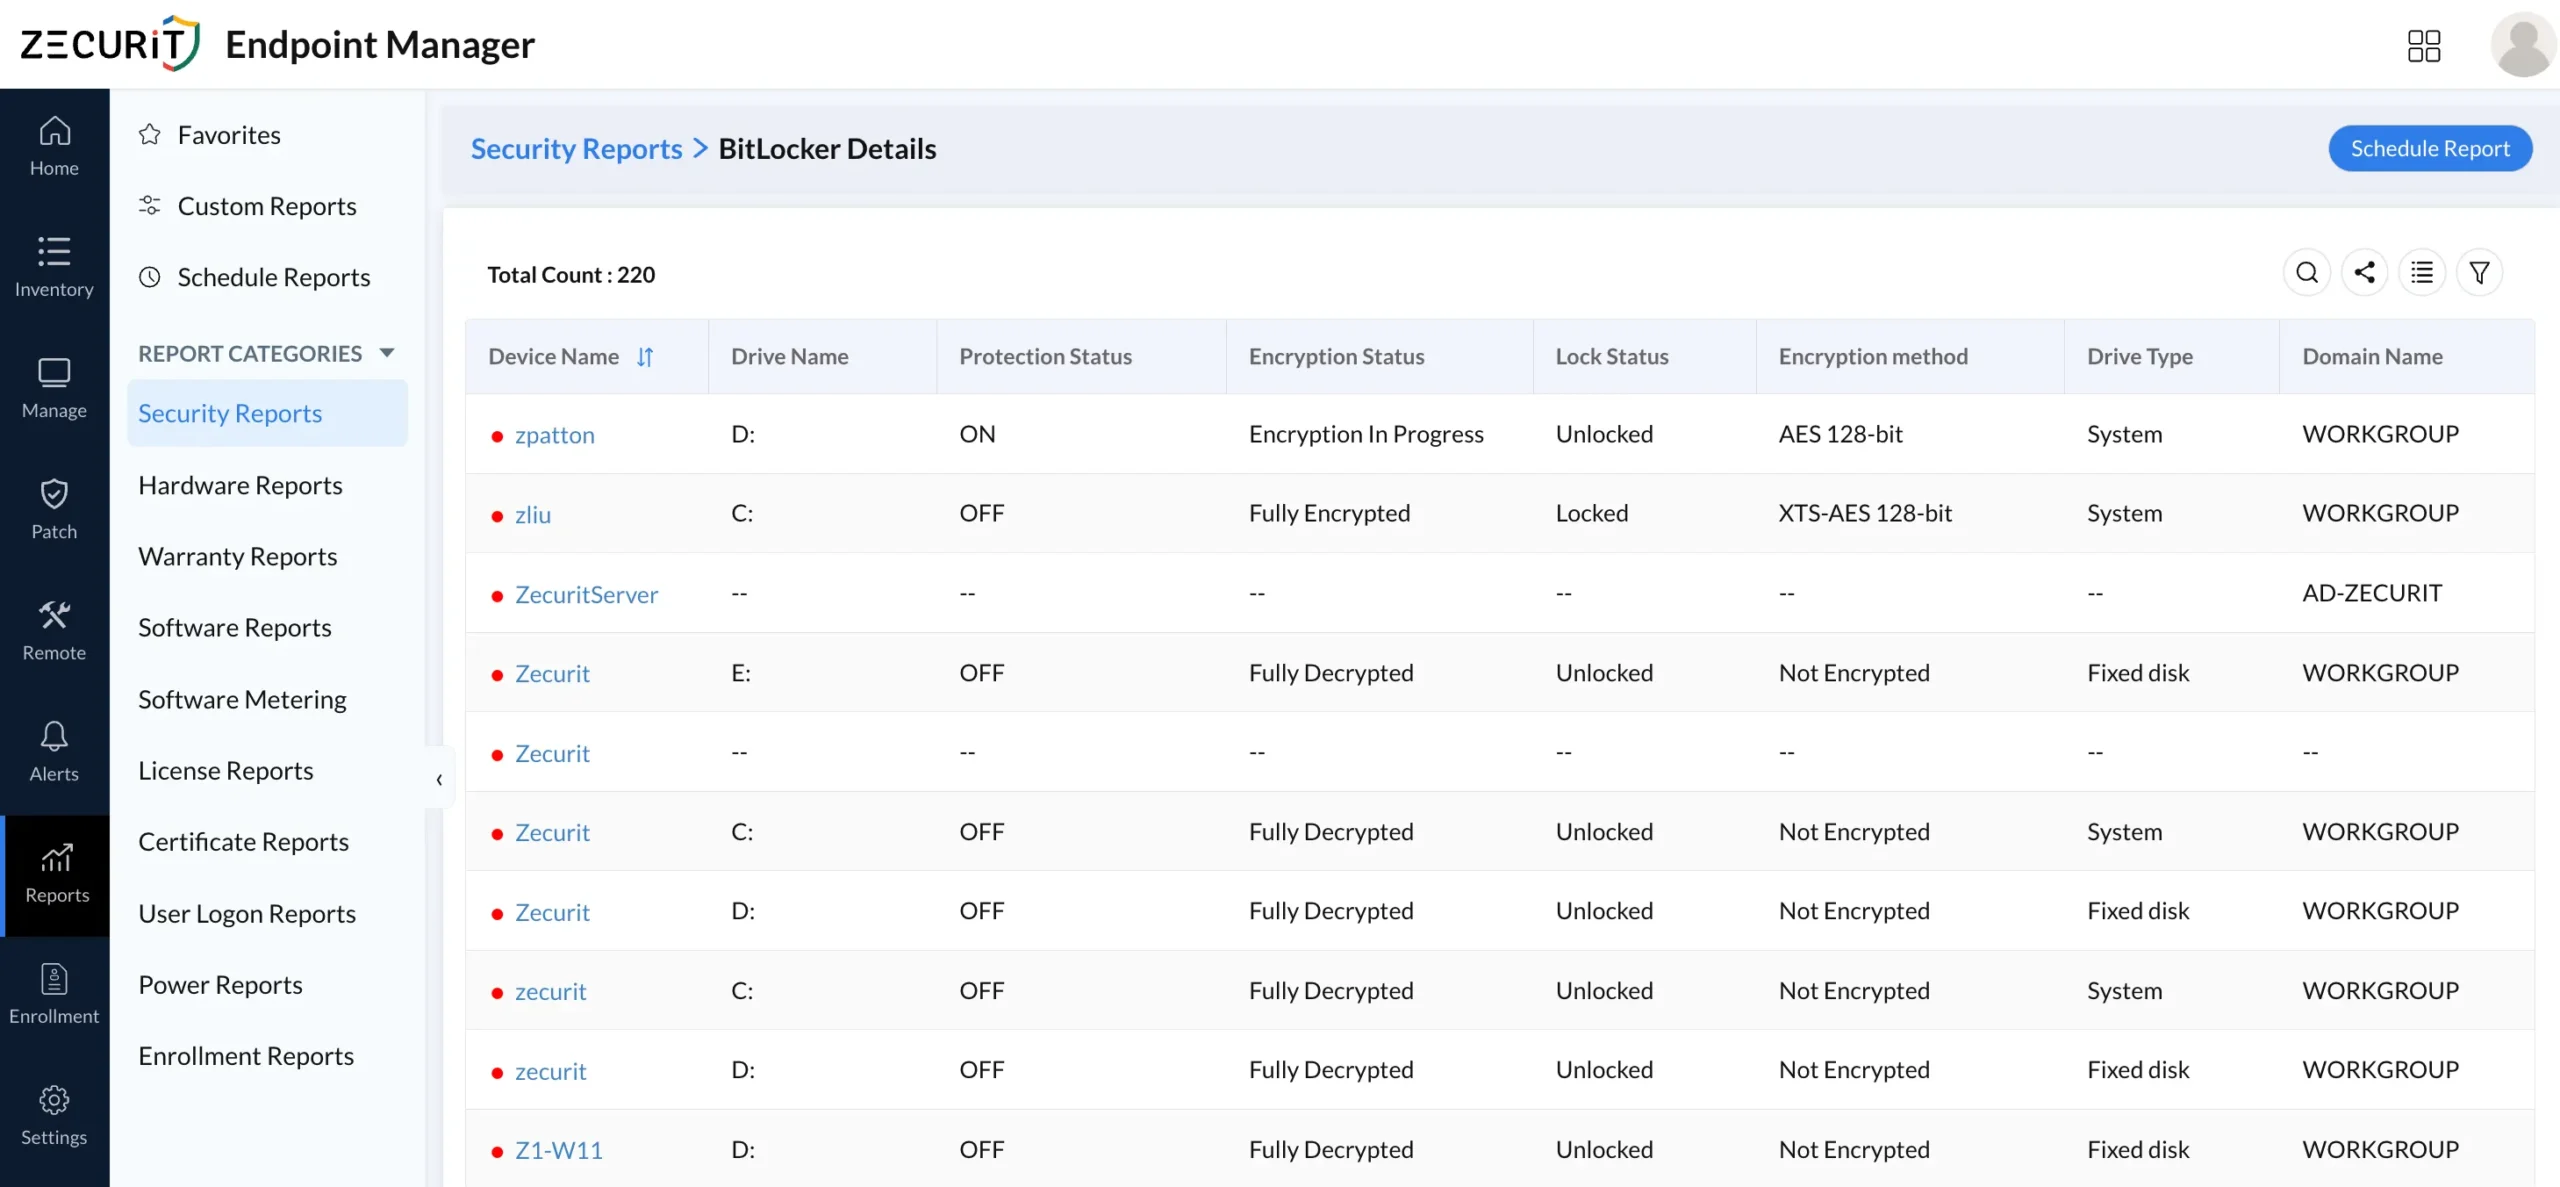This screenshot has height=1187, width=2560.
Task: Click 'AES 128-bit' in zpatton row
Action: (x=1840, y=433)
